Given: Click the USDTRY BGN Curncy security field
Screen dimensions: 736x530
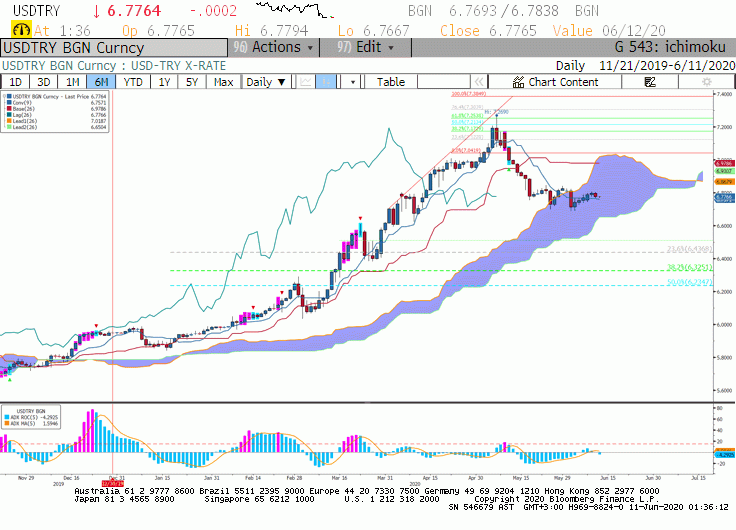Looking at the screenshot, I should [114, 48].
